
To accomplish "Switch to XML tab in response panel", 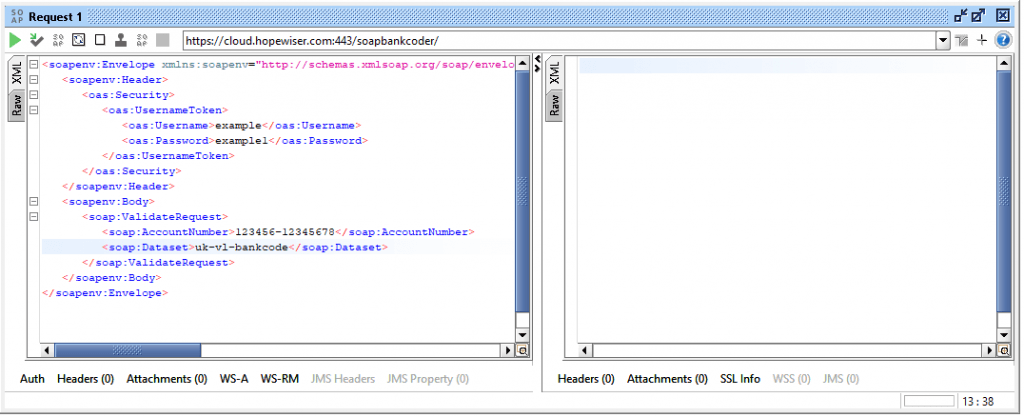I will click(x=555, y=71).
